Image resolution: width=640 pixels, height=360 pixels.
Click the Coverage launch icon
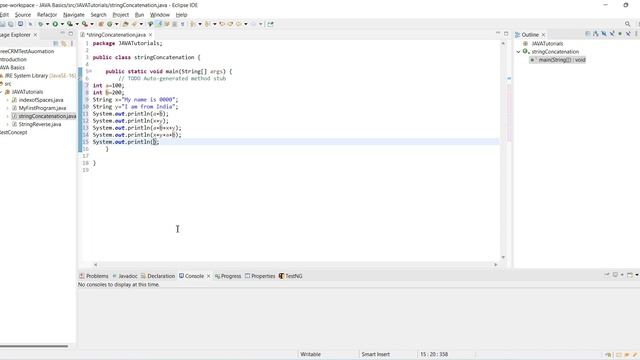(x=70, y=24)
